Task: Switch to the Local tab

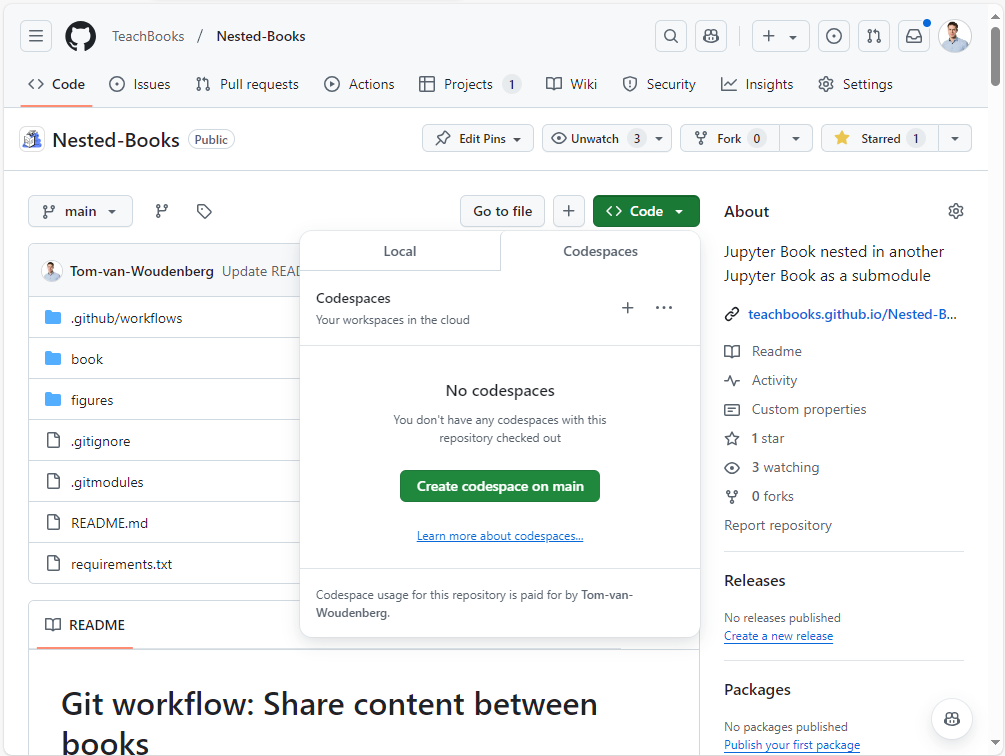Action: tap(400, 251)
